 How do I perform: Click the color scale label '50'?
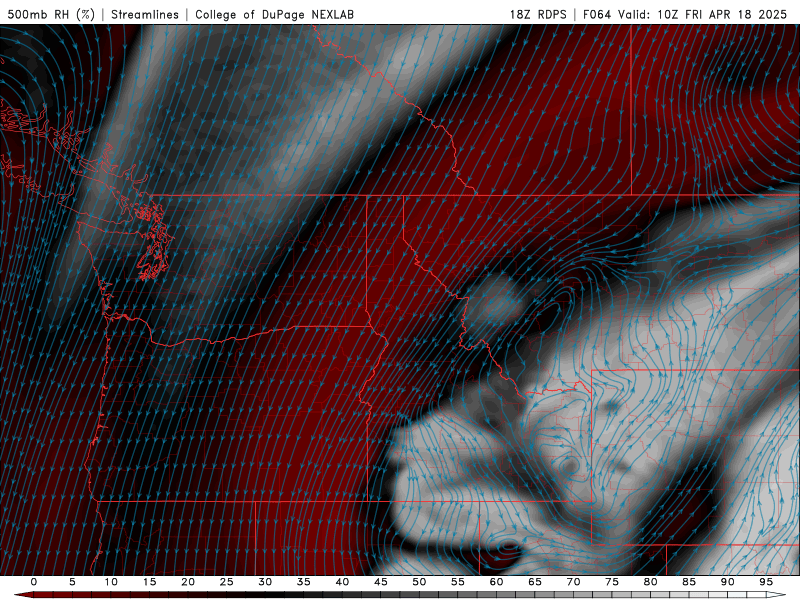[x=419, y=582]
